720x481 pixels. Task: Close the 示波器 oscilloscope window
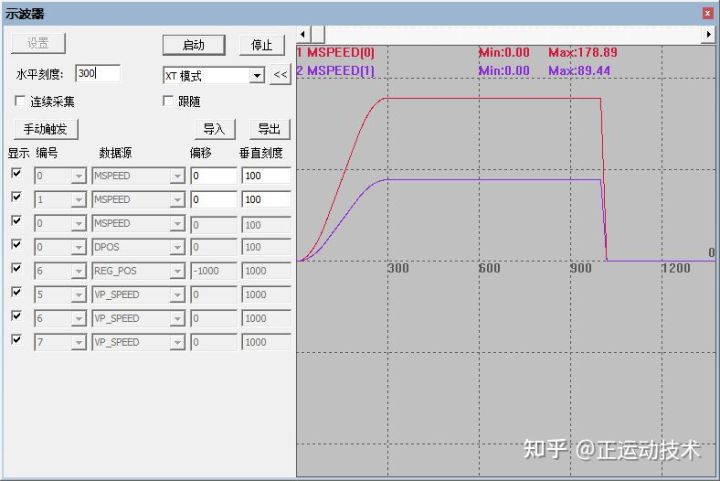pyautogui.click(x=708, y=13)
